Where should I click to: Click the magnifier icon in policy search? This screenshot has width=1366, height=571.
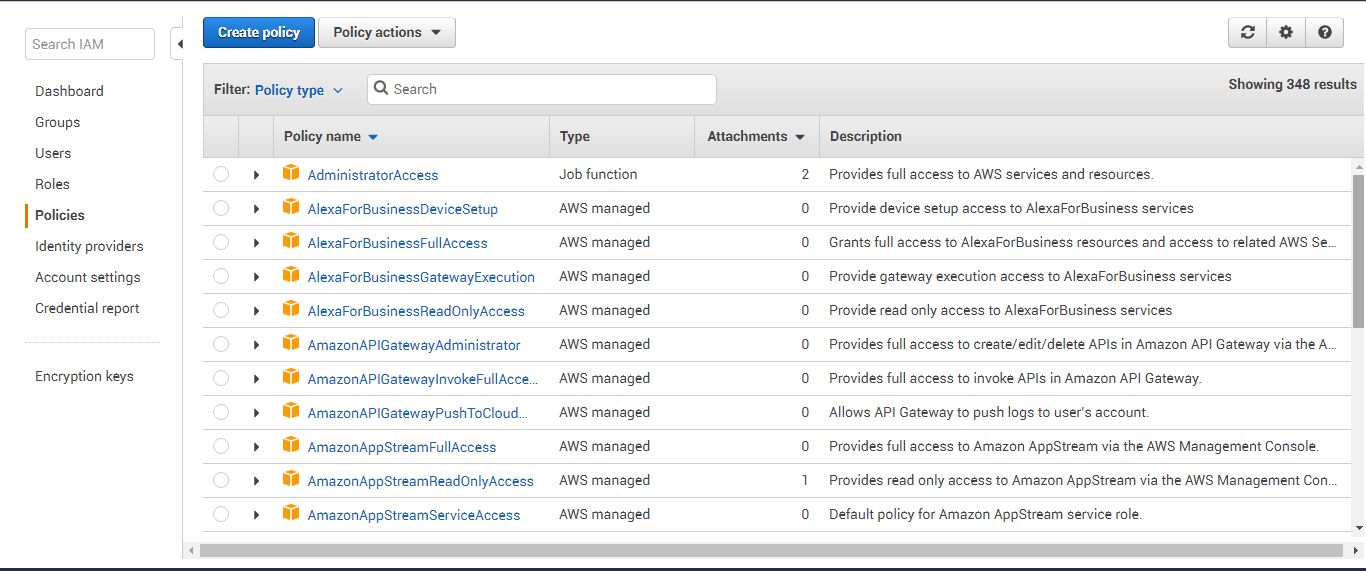[x=381, y=89]
